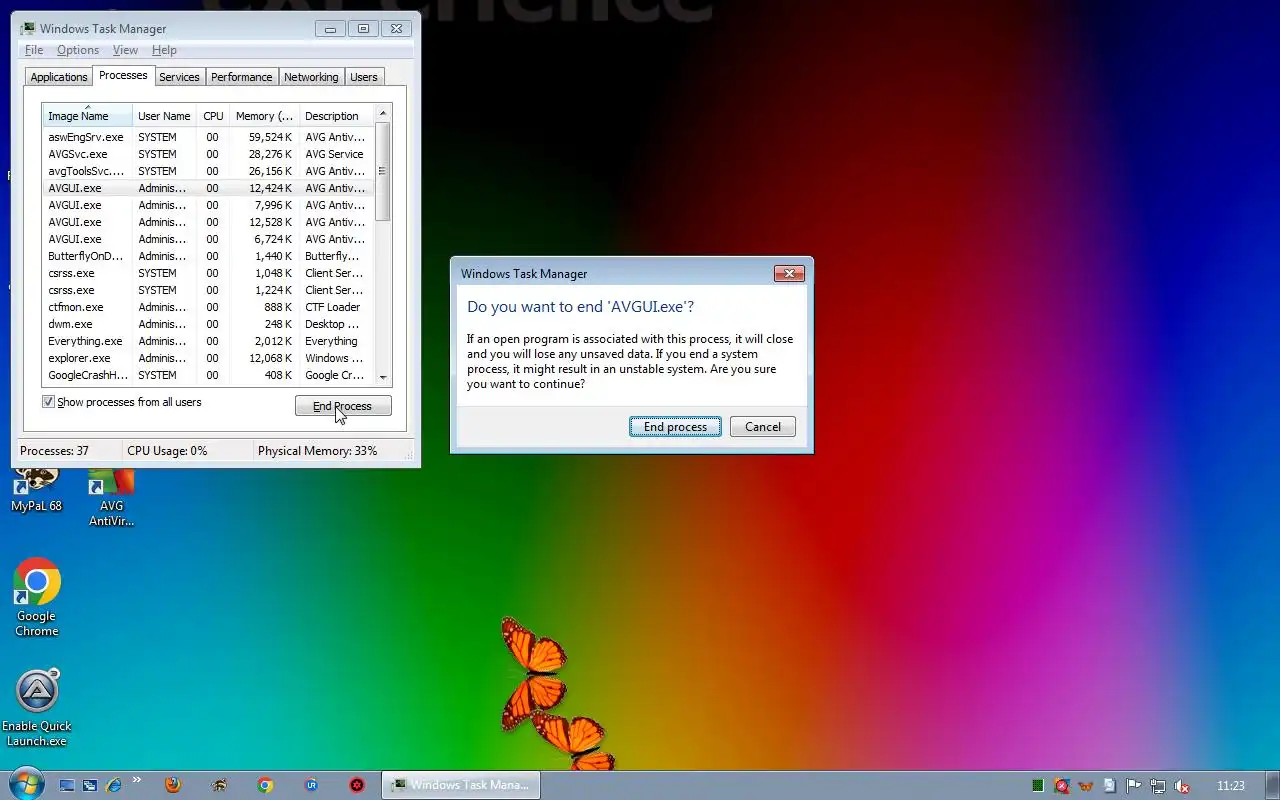The width and height of the screenshot is (1280, 800).
Task: Open Firefox from the taskbar
Action: tap(173, 786)
